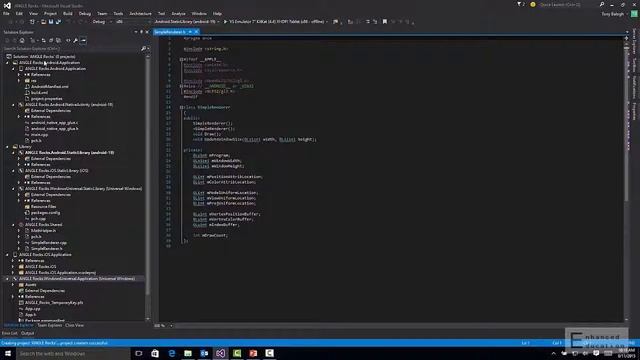Open the Error List tab
640x360 pixels.
pyautogui.click(x=9, y=333)
